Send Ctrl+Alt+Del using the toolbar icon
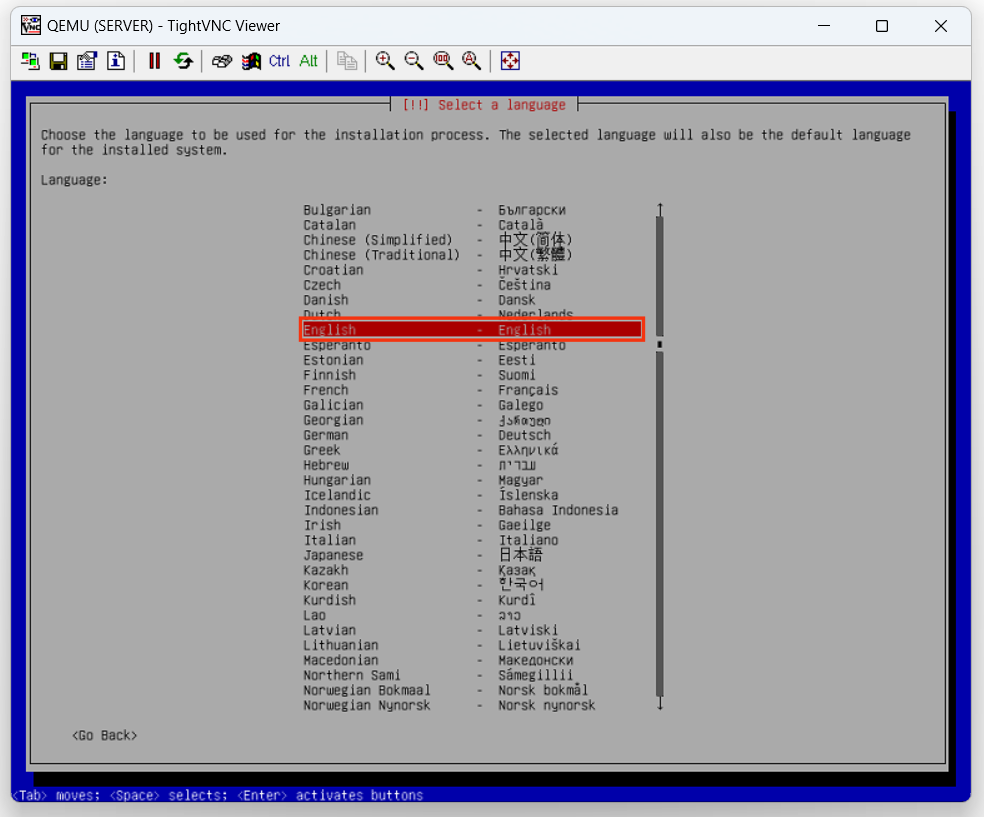This screenshot has height=817, width=984. click(x=222, y=61)
